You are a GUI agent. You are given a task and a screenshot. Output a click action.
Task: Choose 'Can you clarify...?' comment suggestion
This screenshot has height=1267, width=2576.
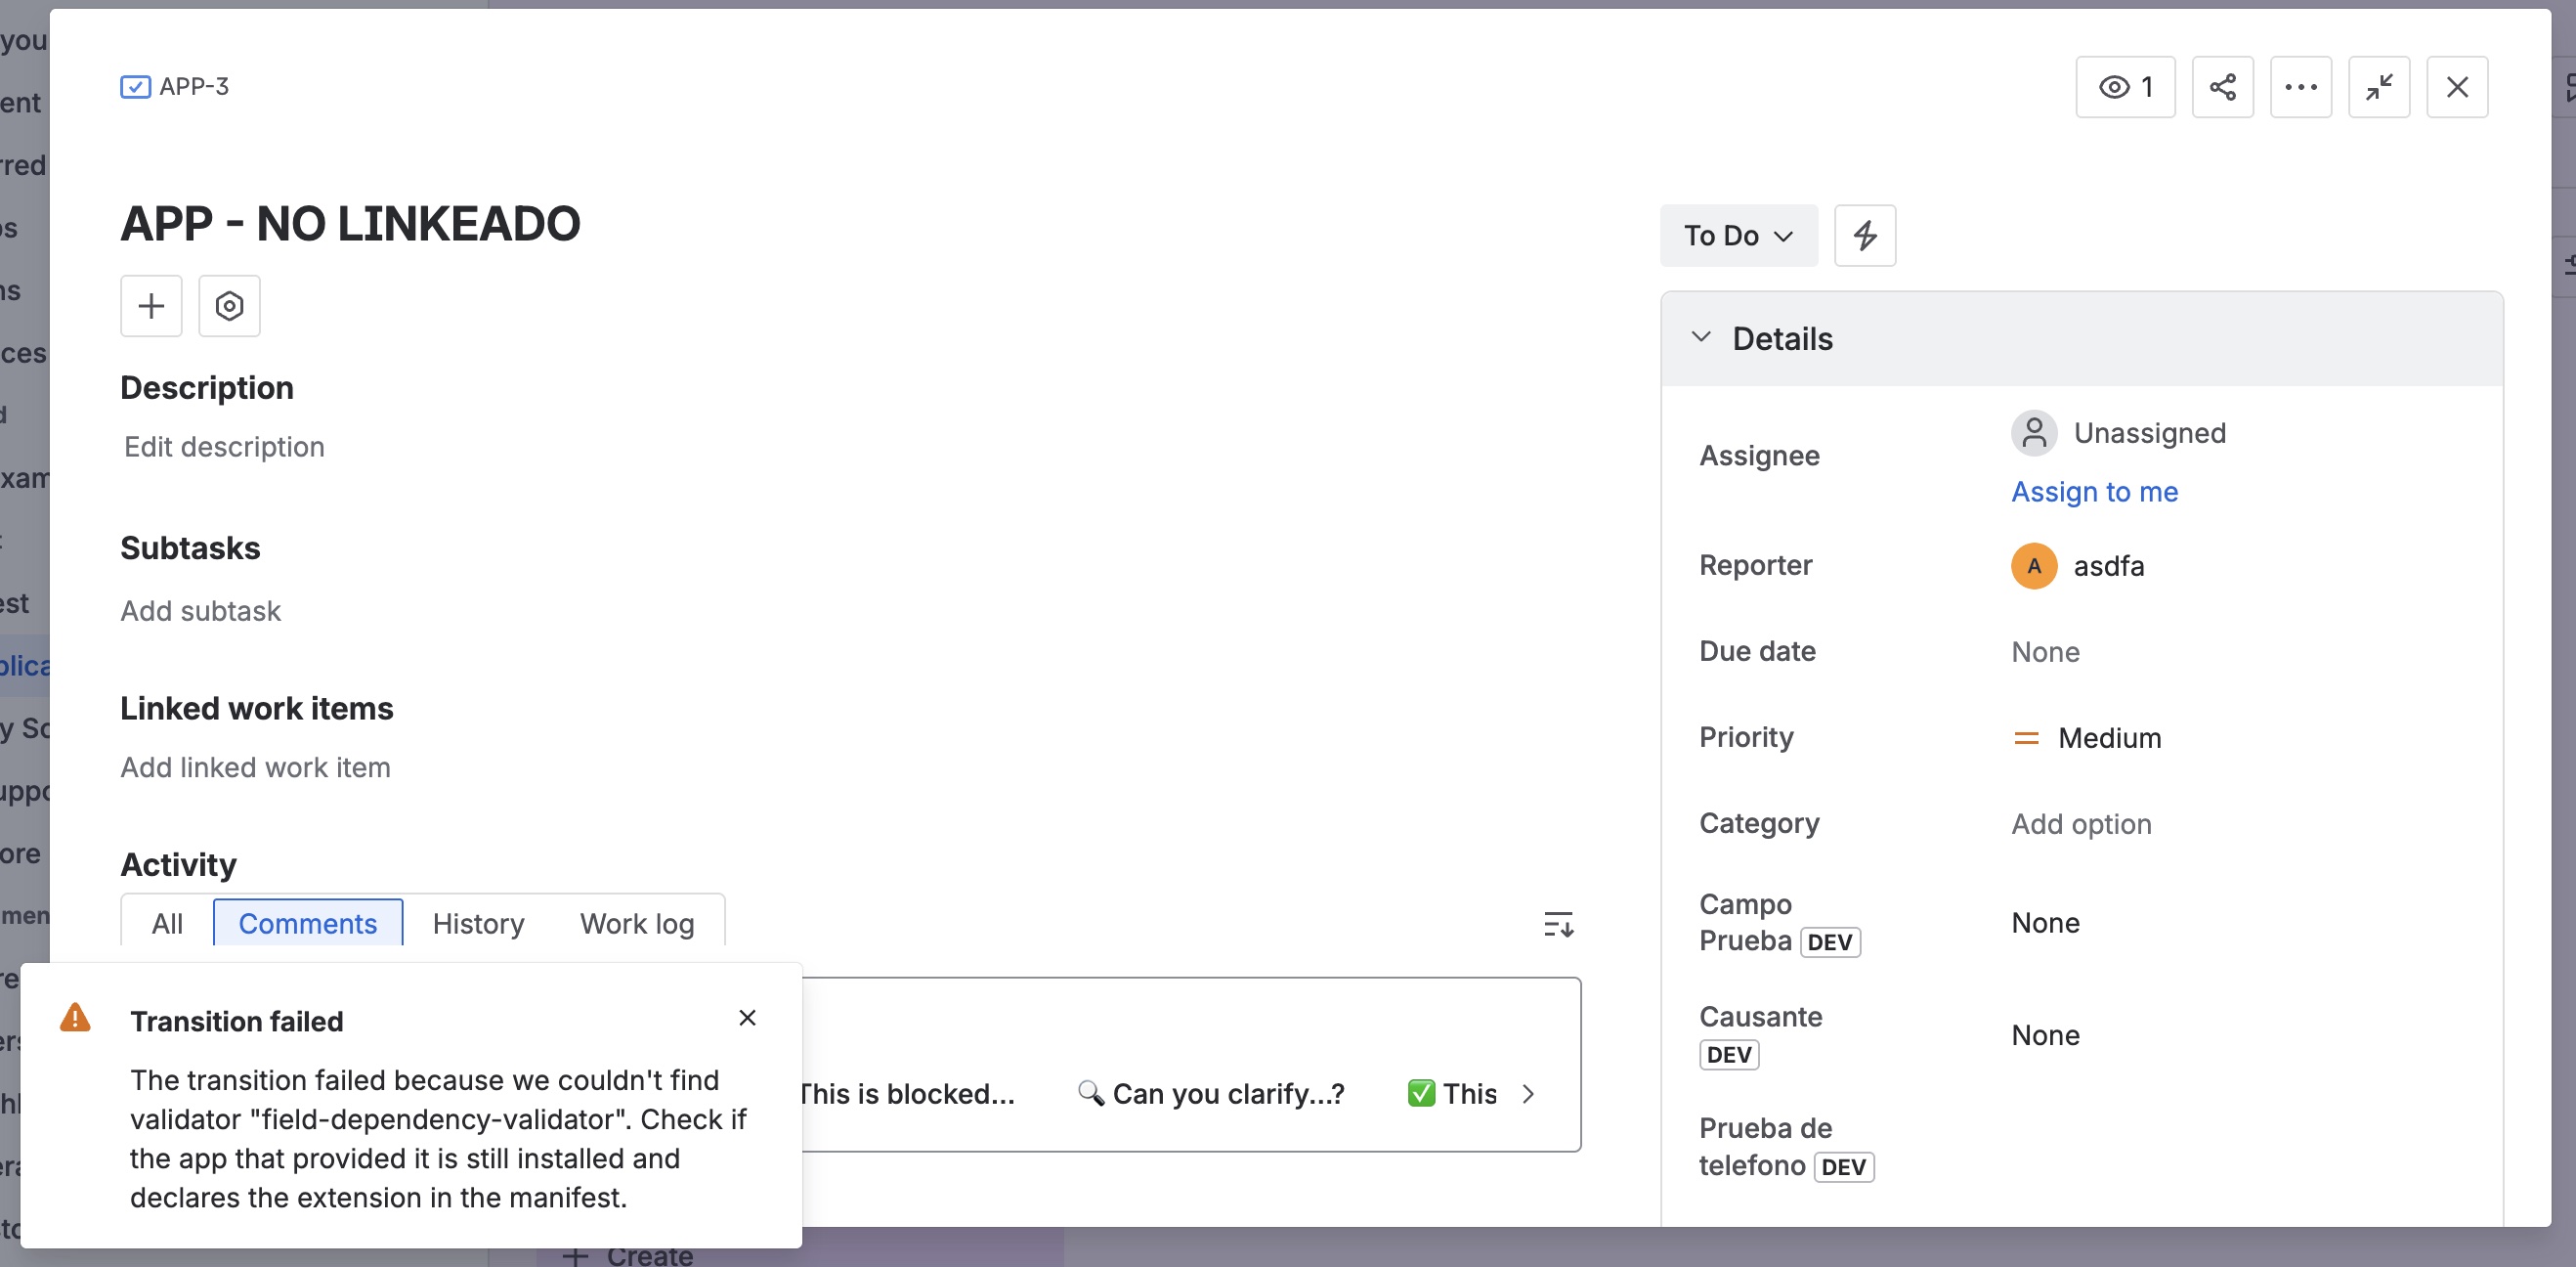coord(1211,1094)
